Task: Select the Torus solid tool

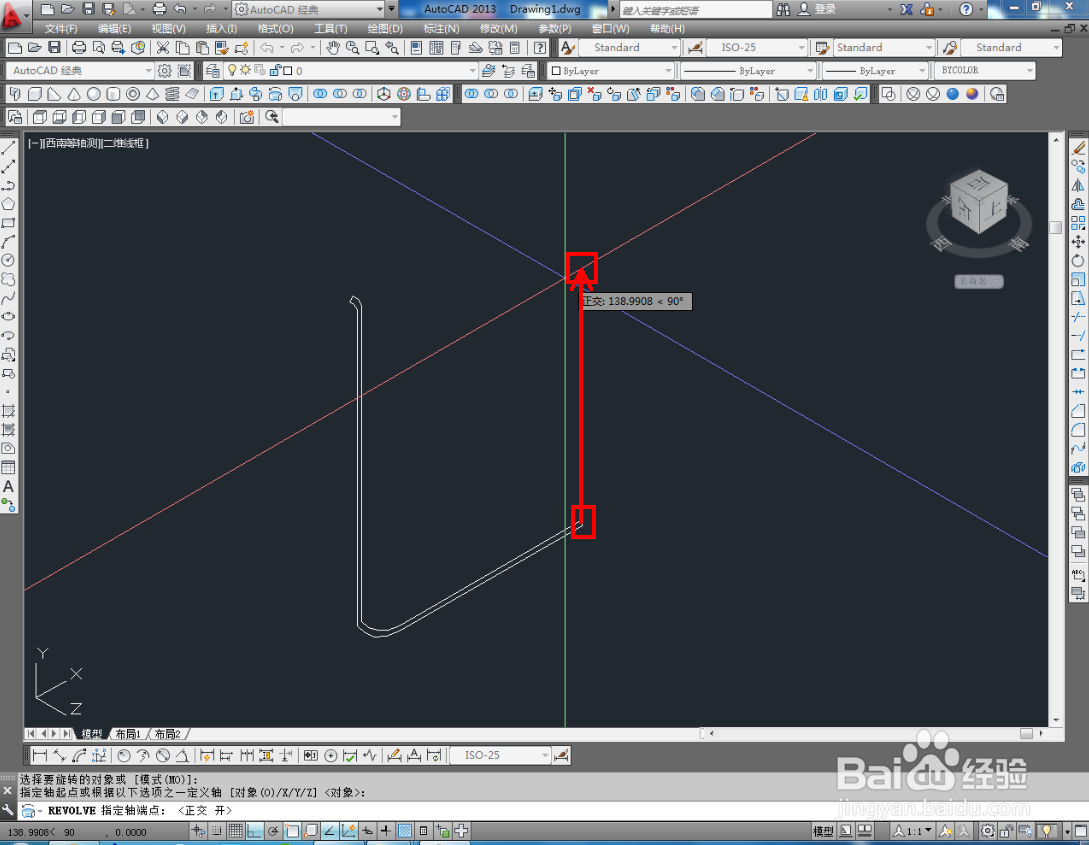Action: coord(133,94)
